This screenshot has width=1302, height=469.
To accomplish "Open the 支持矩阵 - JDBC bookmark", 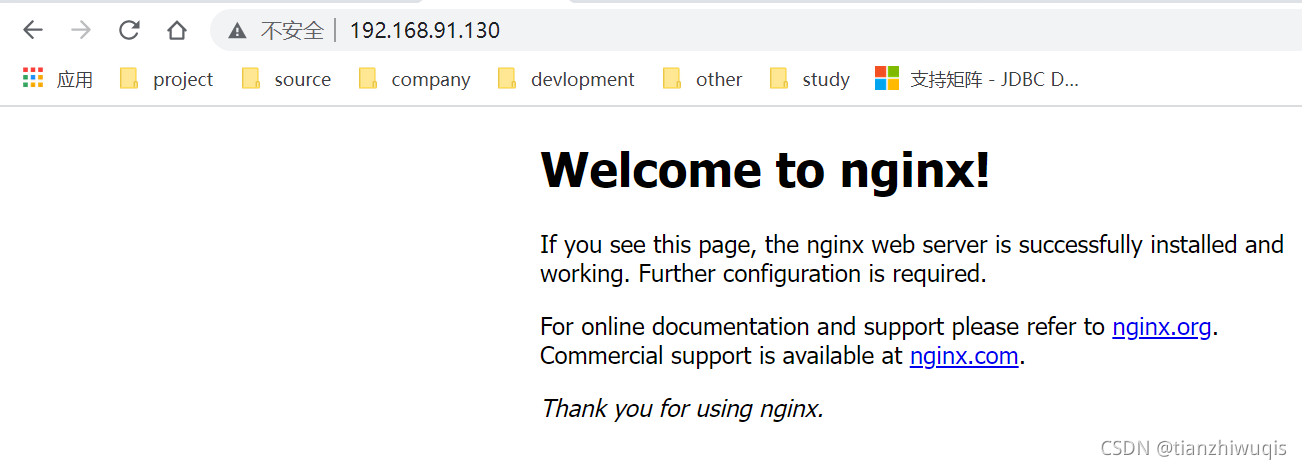I will tap(977, 79).
